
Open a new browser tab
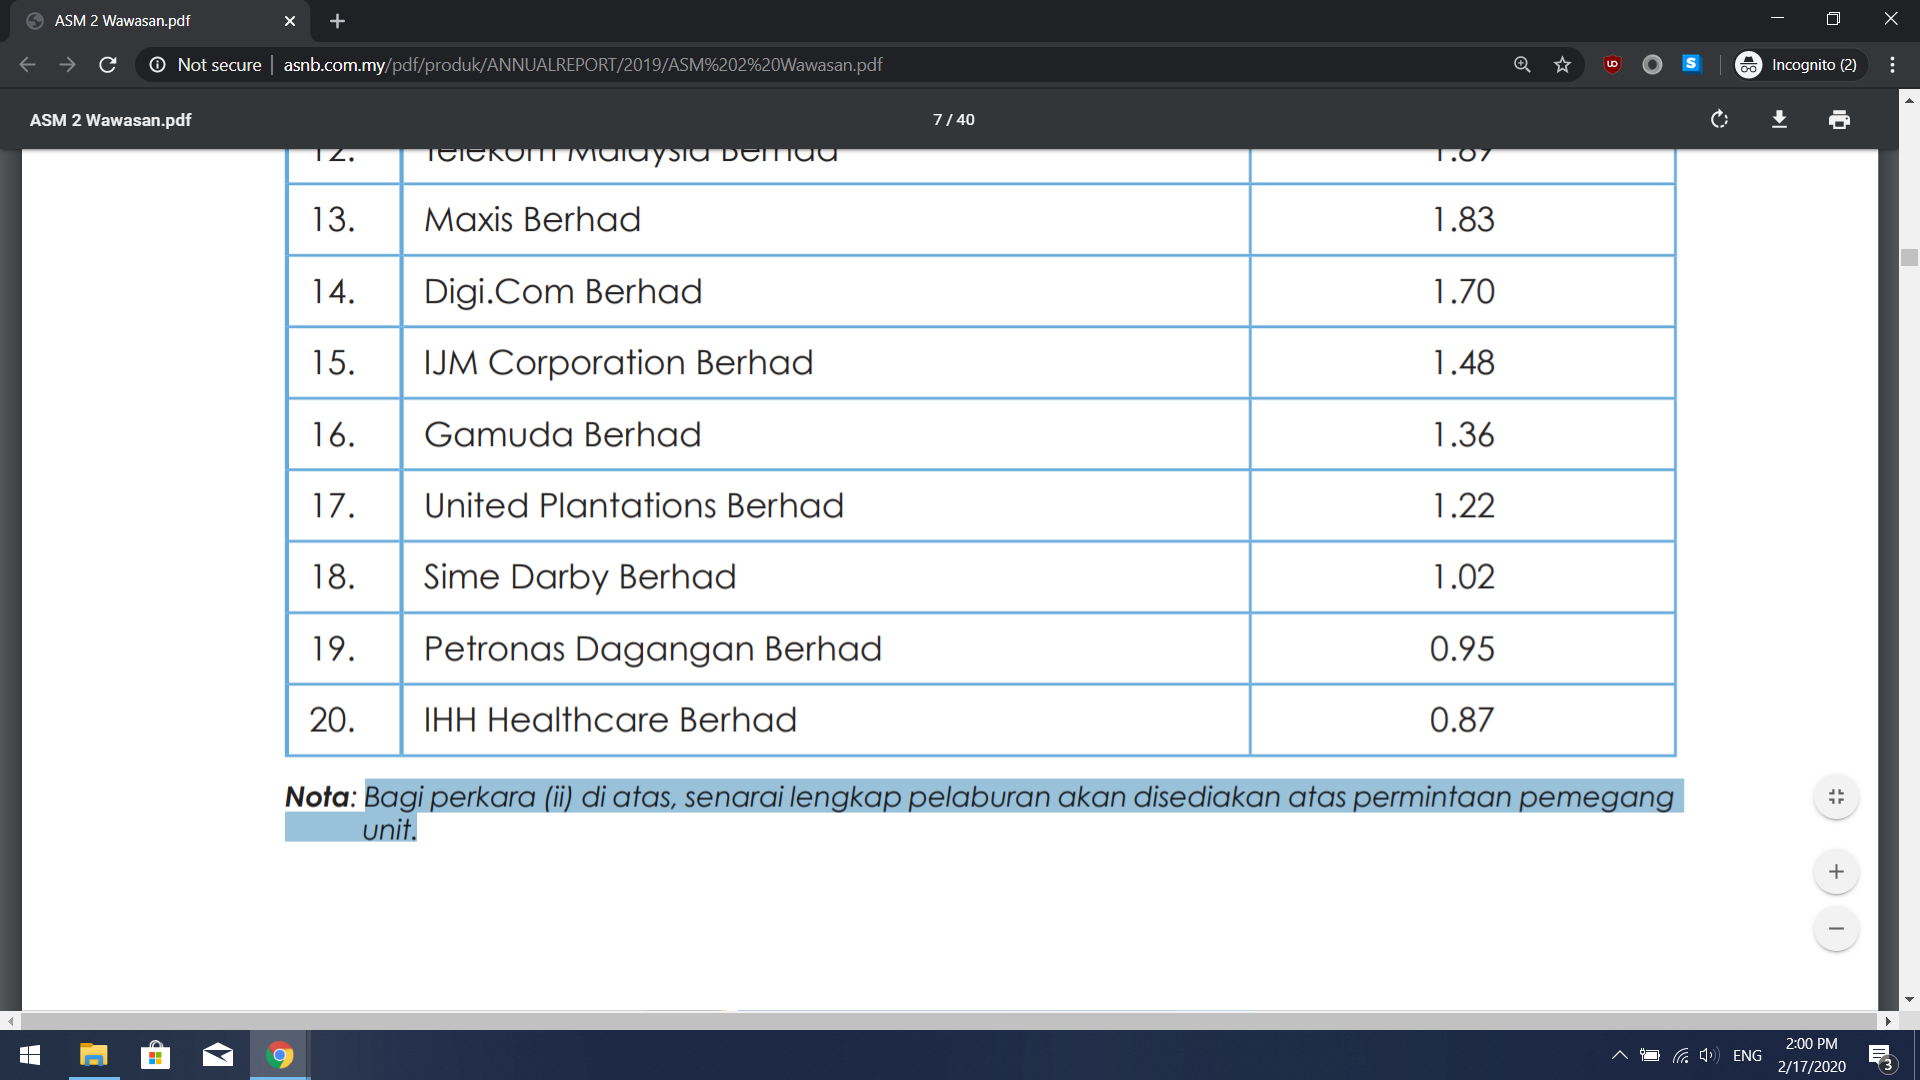point(337,21)
